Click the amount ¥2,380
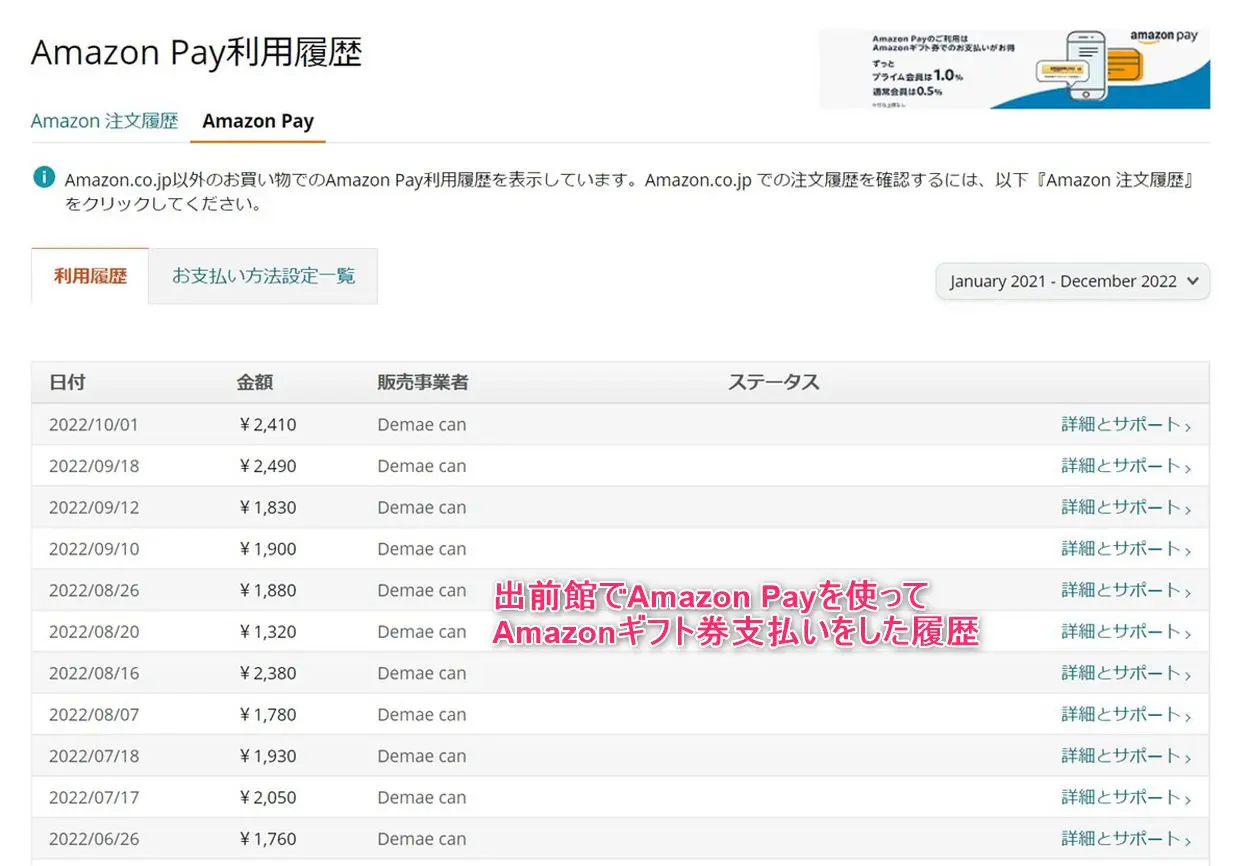 pos(267,674)
